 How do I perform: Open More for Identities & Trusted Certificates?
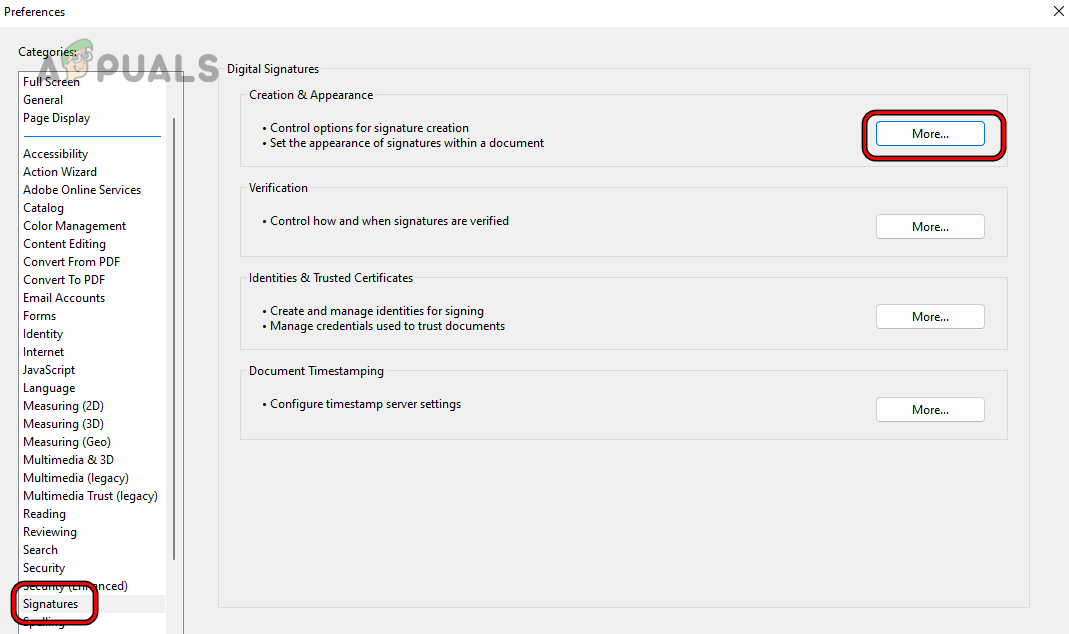tap(930, 316)
